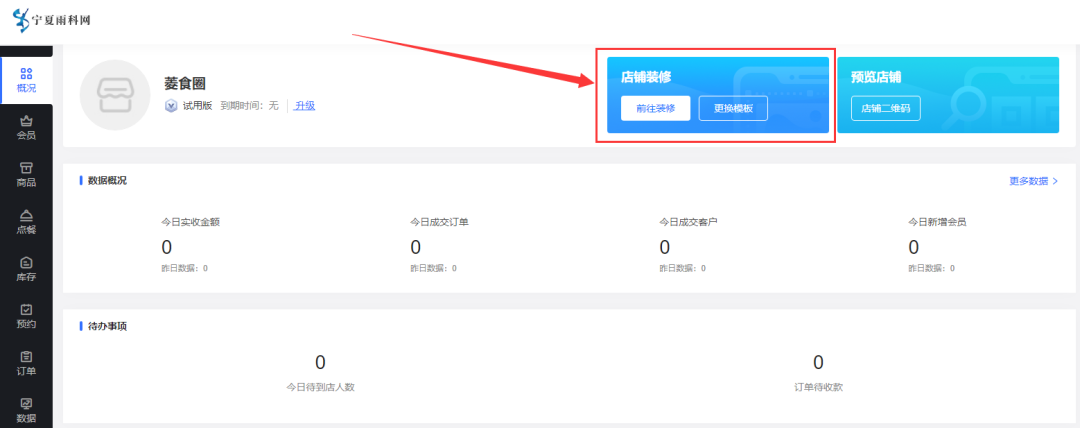Open the 店铺二维码 QR code button
The height and width of the screenshot is (428, 1080).
point(885,108)
